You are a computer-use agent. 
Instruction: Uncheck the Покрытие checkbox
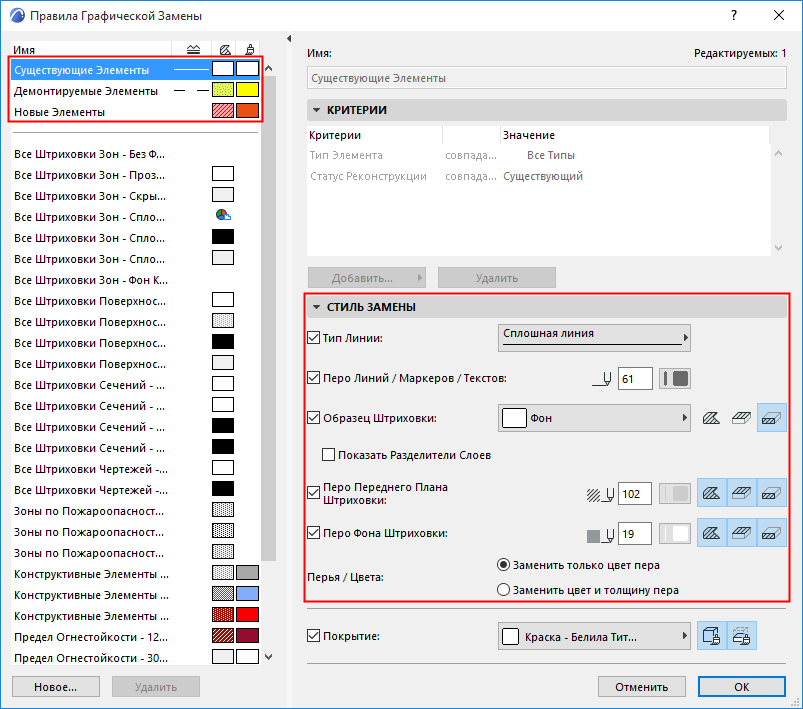[x=313, y=636]
